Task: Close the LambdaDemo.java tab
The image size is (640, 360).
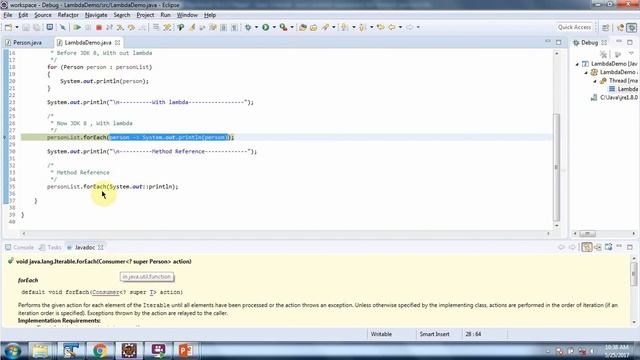Action: pyautogui.click(x=118, y=42)
